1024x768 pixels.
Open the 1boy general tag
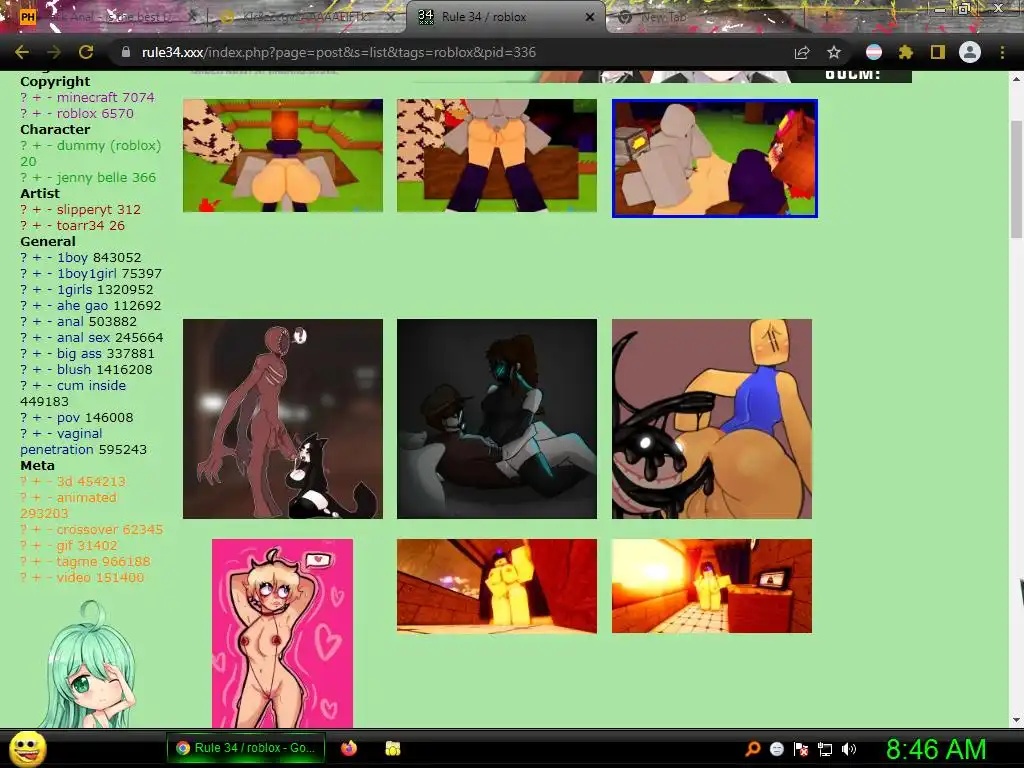(x=72, y=257)
